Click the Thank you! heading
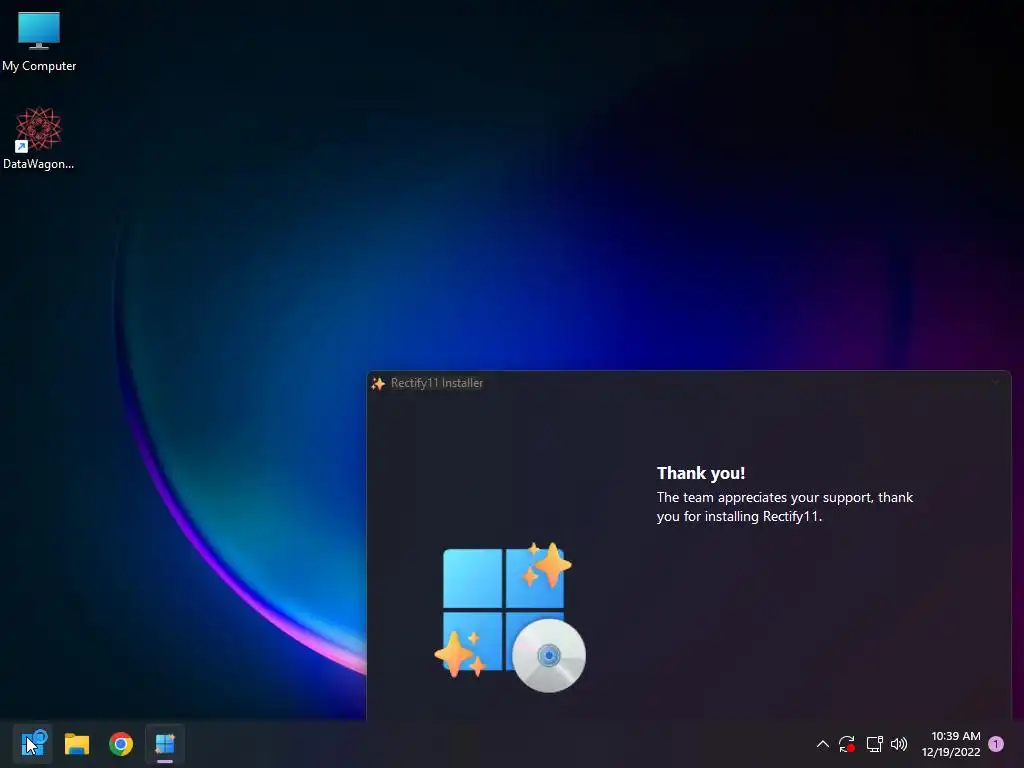The width and height of the screenshot is (1024, 768). pos(701,473)
